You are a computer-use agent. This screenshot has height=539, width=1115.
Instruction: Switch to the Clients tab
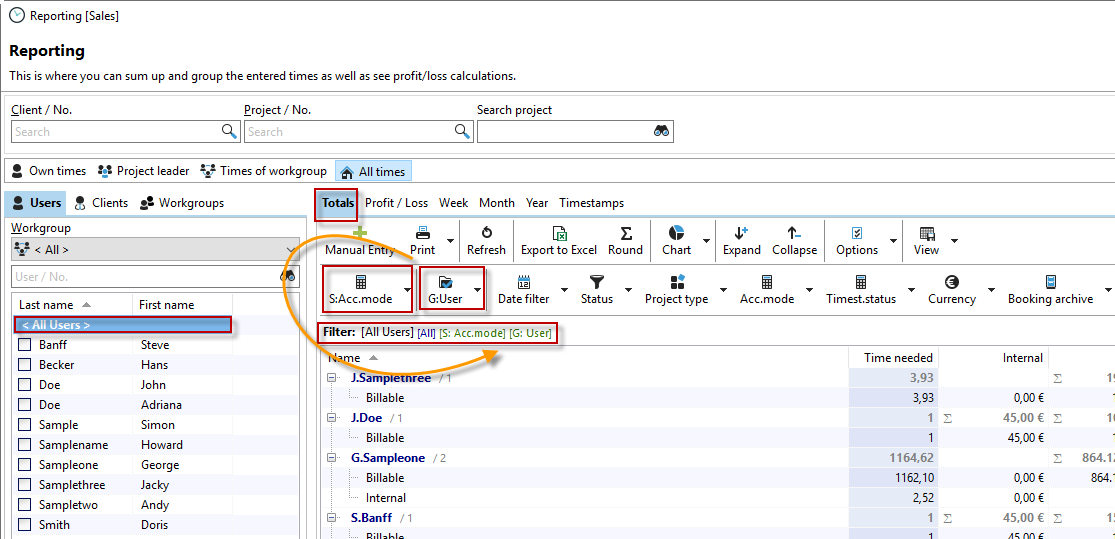pos(100,203)
